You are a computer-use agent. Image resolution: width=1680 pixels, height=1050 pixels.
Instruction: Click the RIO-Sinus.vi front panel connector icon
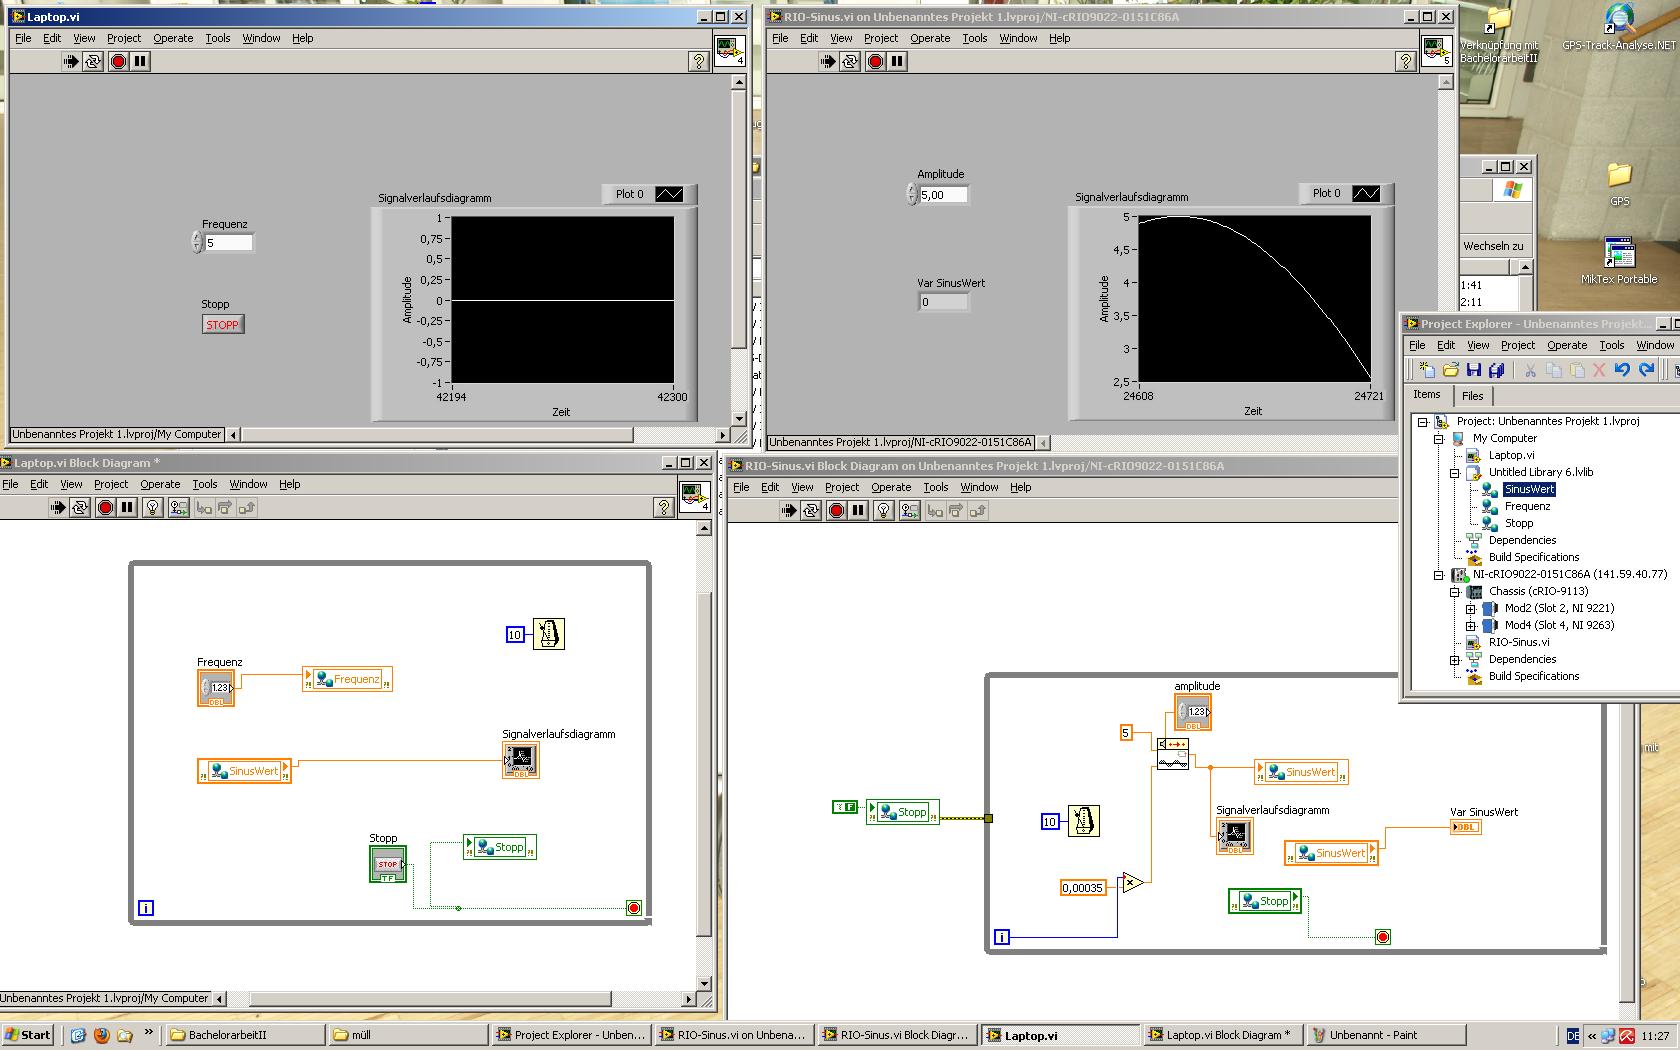(x=1436, y=51)
